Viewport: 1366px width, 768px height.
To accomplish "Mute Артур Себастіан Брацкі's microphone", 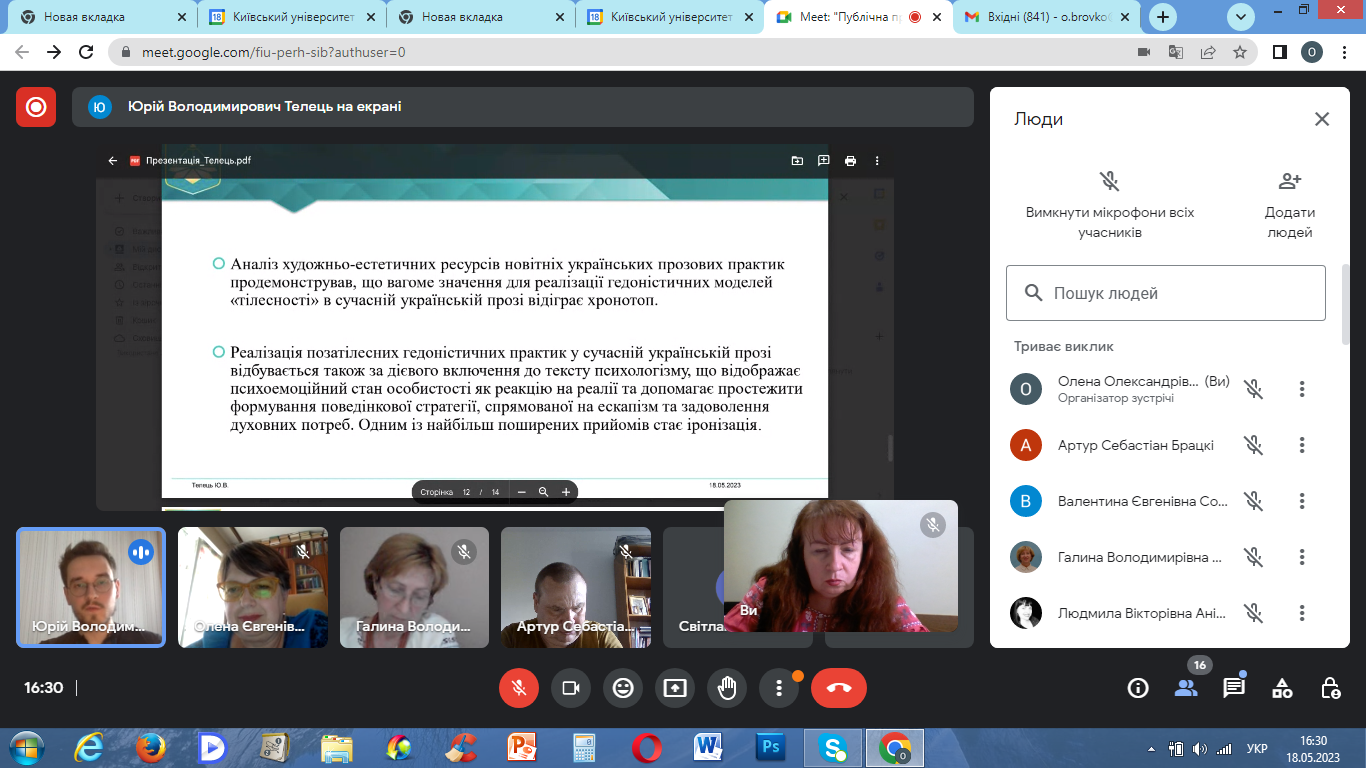I will (x=1253, y=445).
